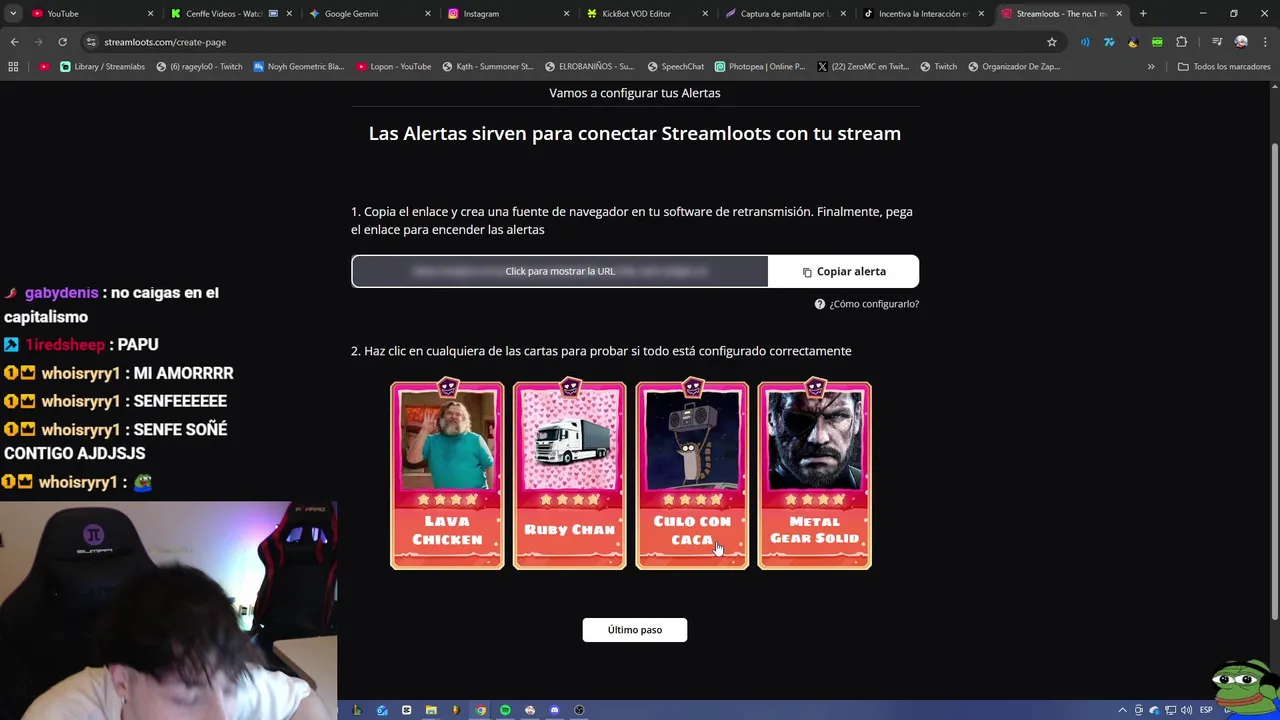1280x720 pixels.
Task: Open Chrome from the taskbar
Action: click(481, 710)
